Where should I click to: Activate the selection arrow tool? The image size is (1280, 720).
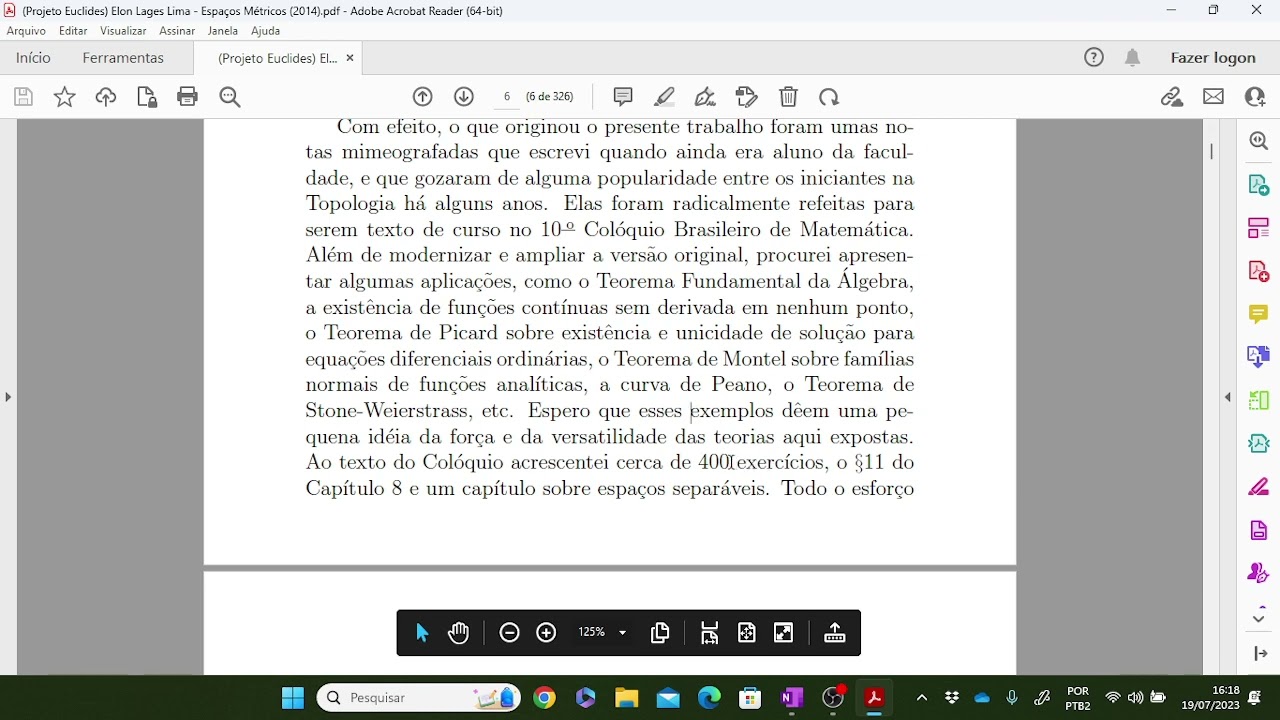pyautogui.click(x=421, y=633)
